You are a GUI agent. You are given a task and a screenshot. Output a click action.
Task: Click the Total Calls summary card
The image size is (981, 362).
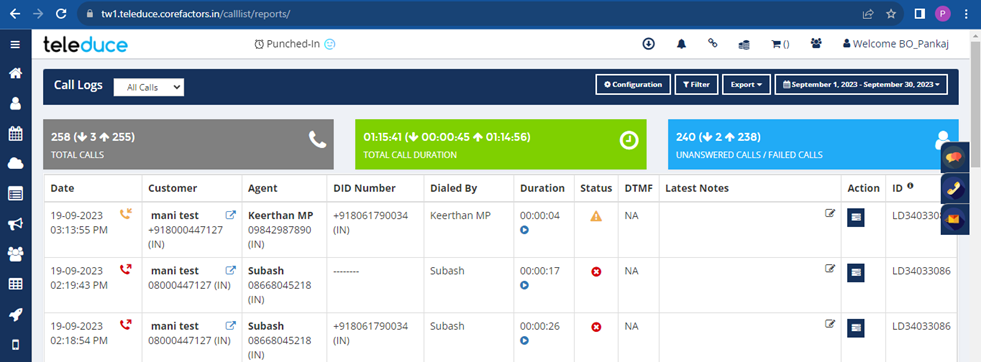coord(188,144)
